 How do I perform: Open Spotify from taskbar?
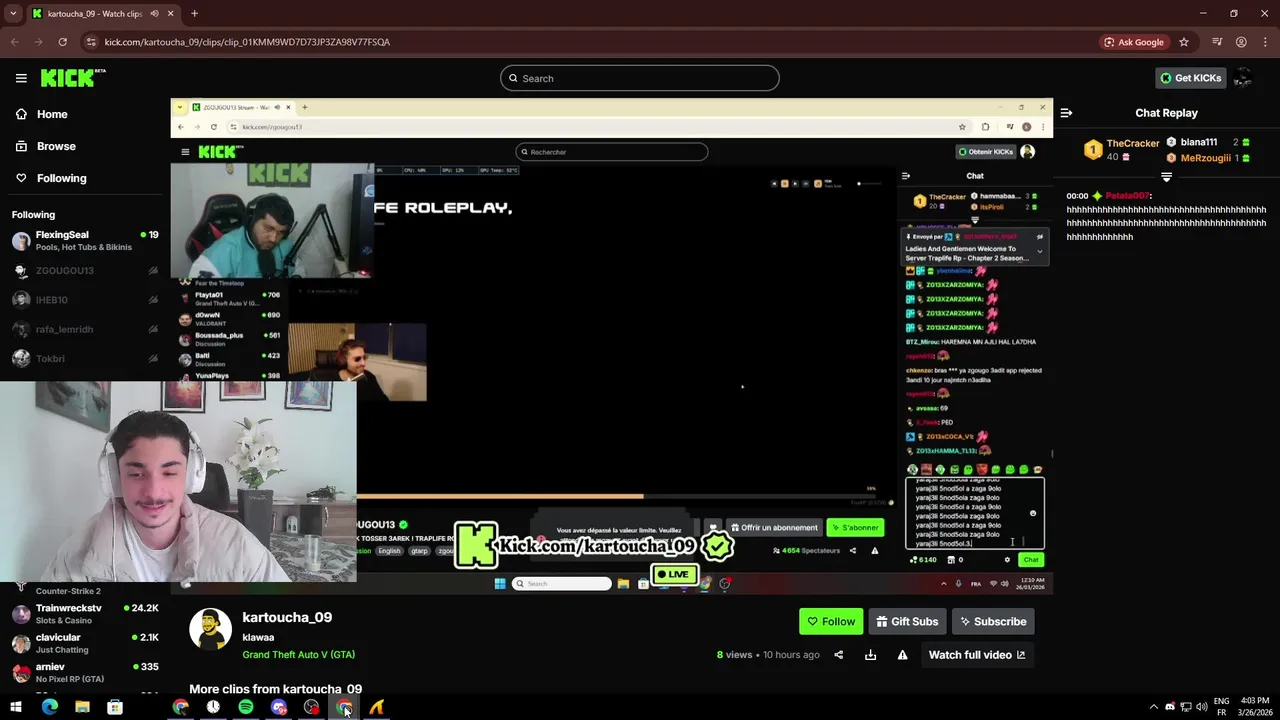[246, 707]
